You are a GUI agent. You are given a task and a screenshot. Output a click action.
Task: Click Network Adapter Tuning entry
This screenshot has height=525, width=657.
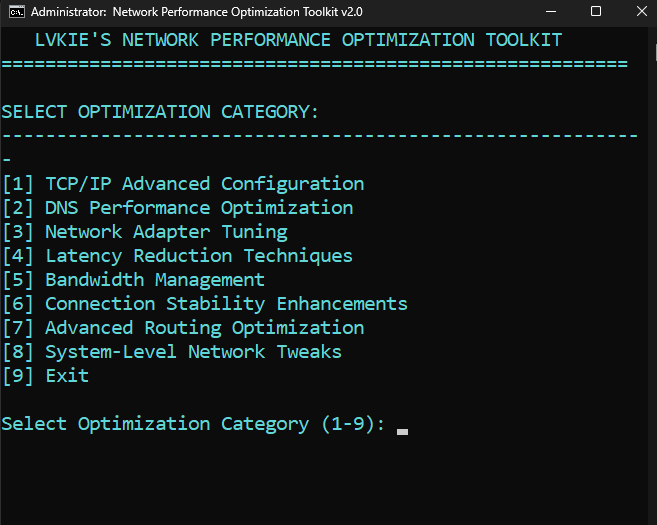(145, 232)
